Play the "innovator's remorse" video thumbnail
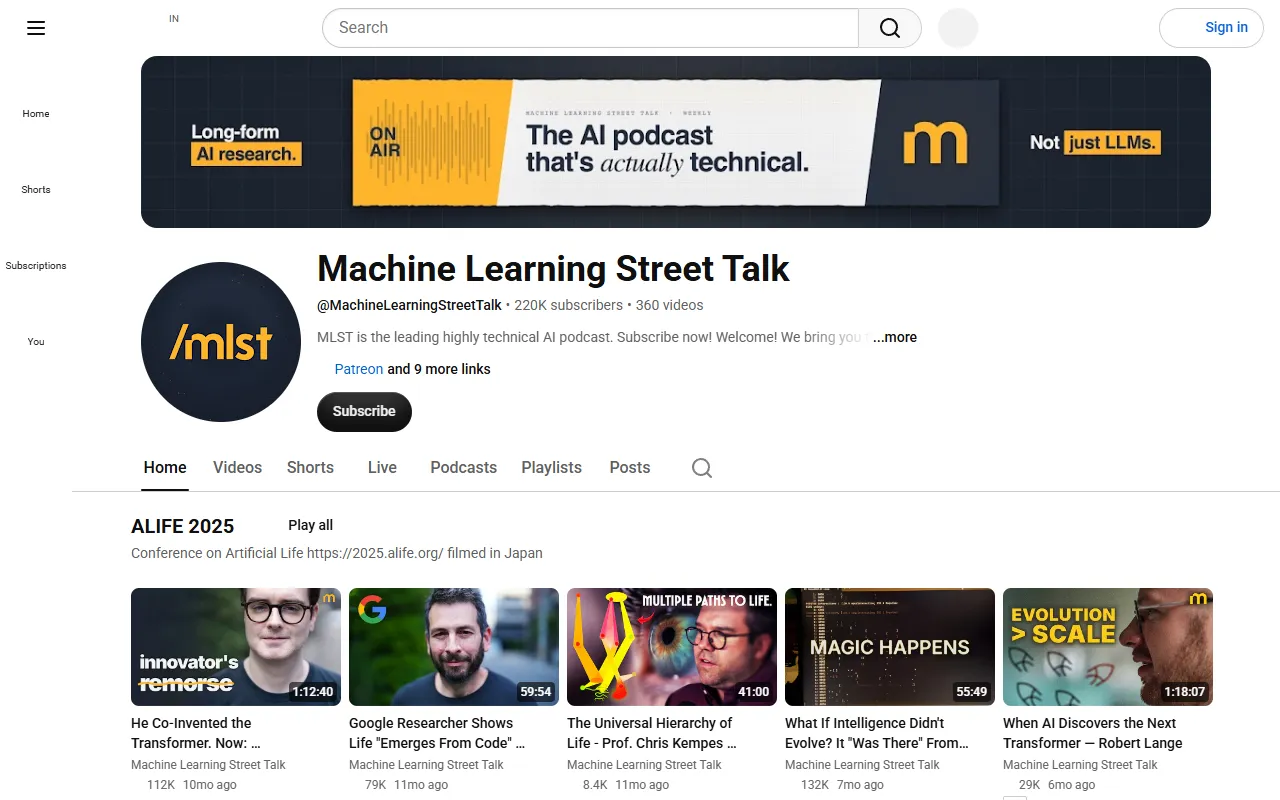This screenshot has width=1280, height=800. tap(236, 647)
